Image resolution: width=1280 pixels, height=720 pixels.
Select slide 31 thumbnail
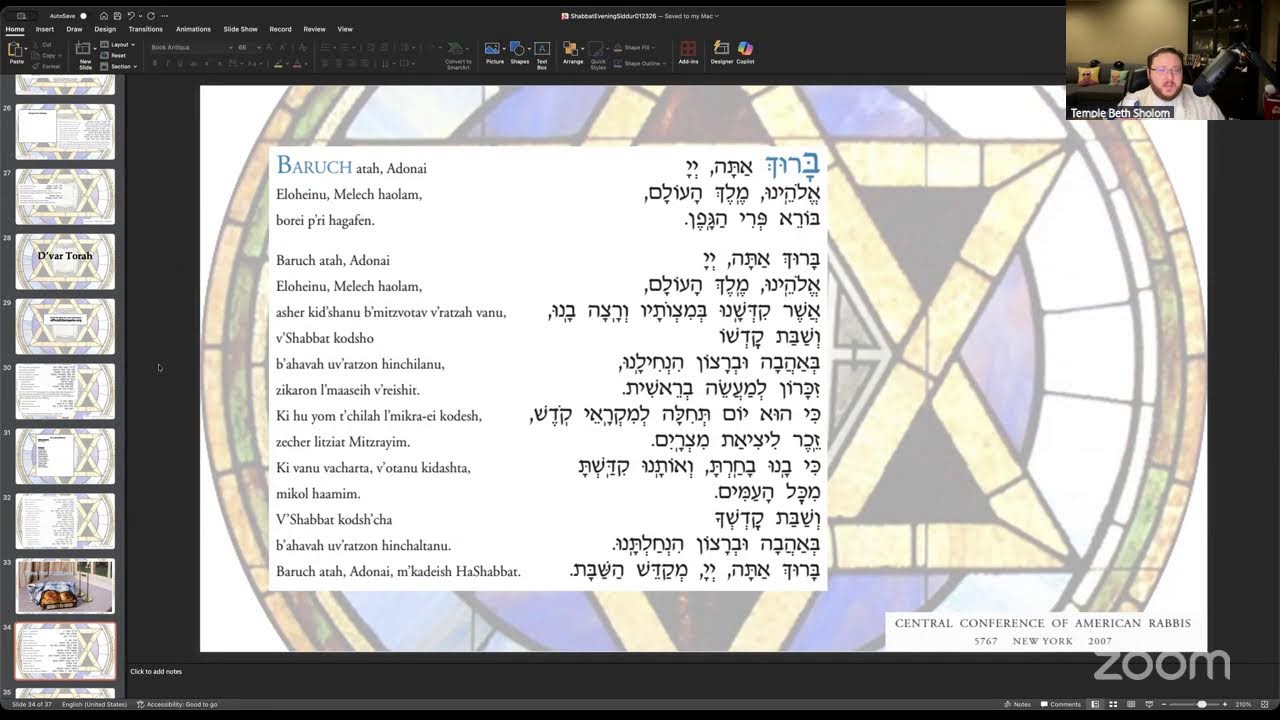coord(65,456)
